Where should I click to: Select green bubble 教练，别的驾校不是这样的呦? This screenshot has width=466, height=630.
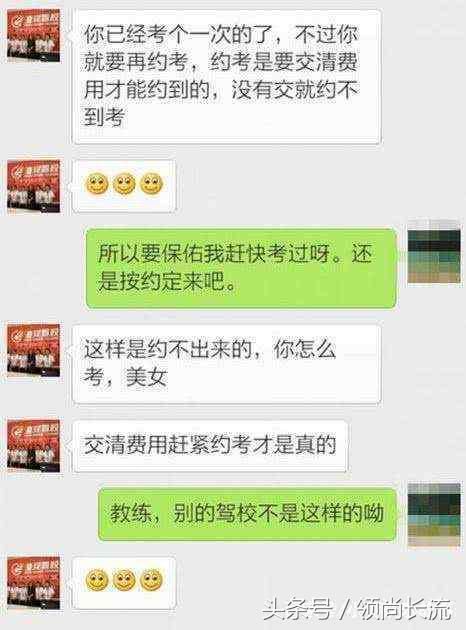[247, 514]
